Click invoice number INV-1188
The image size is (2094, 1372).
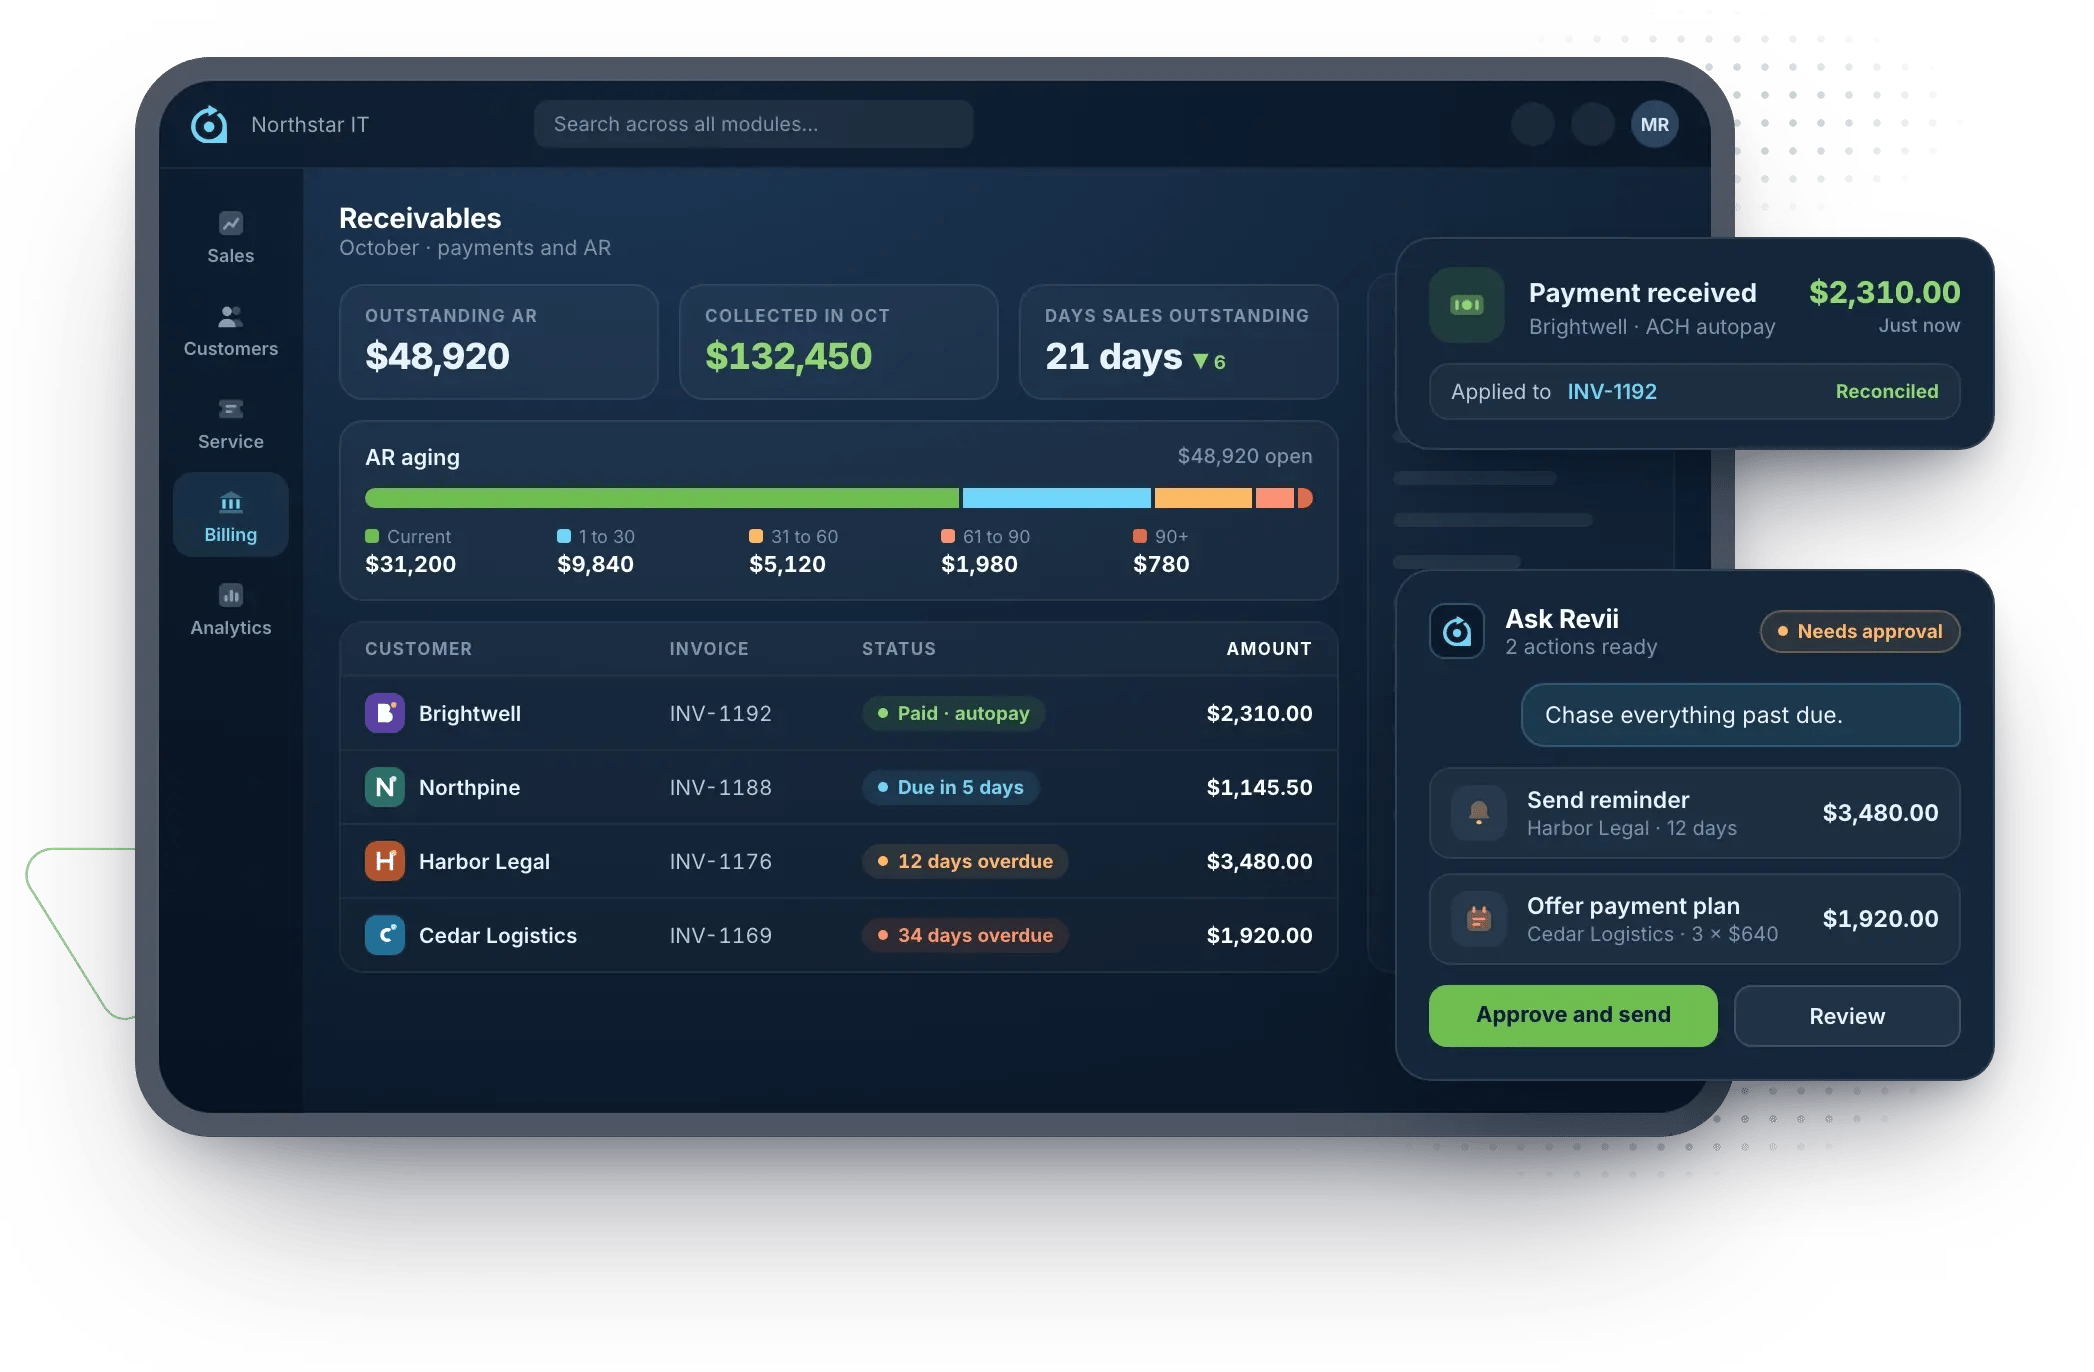pyautogui.click(x=720, y=787)
